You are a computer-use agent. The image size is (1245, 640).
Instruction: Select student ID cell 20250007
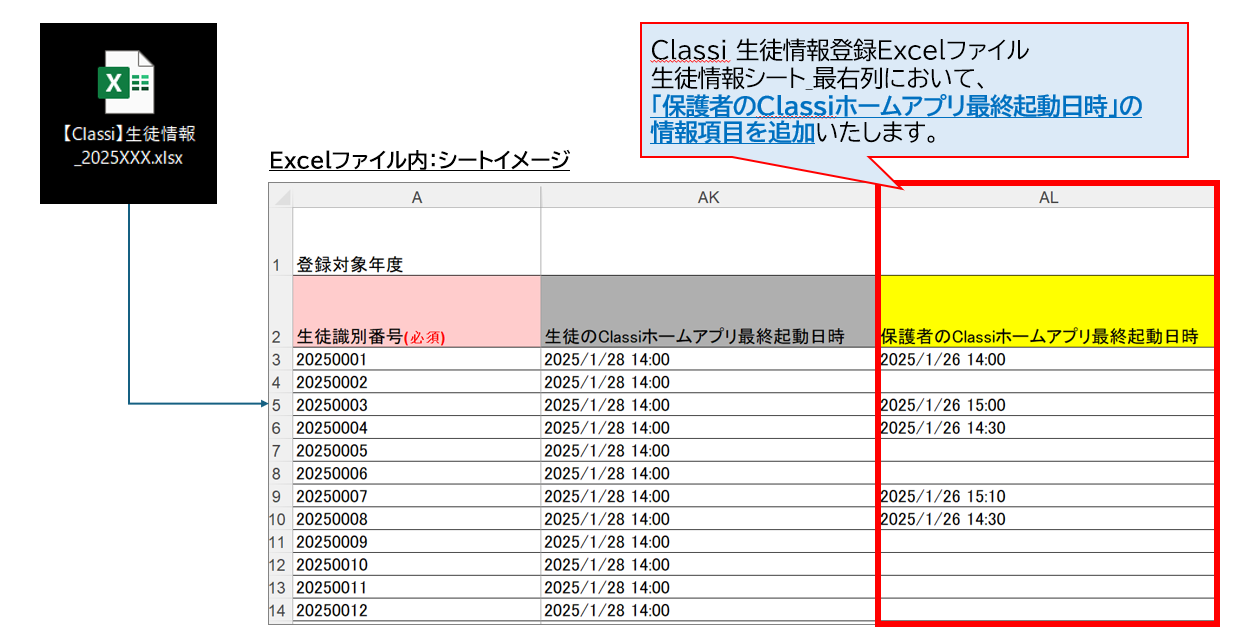pos(416,496)
